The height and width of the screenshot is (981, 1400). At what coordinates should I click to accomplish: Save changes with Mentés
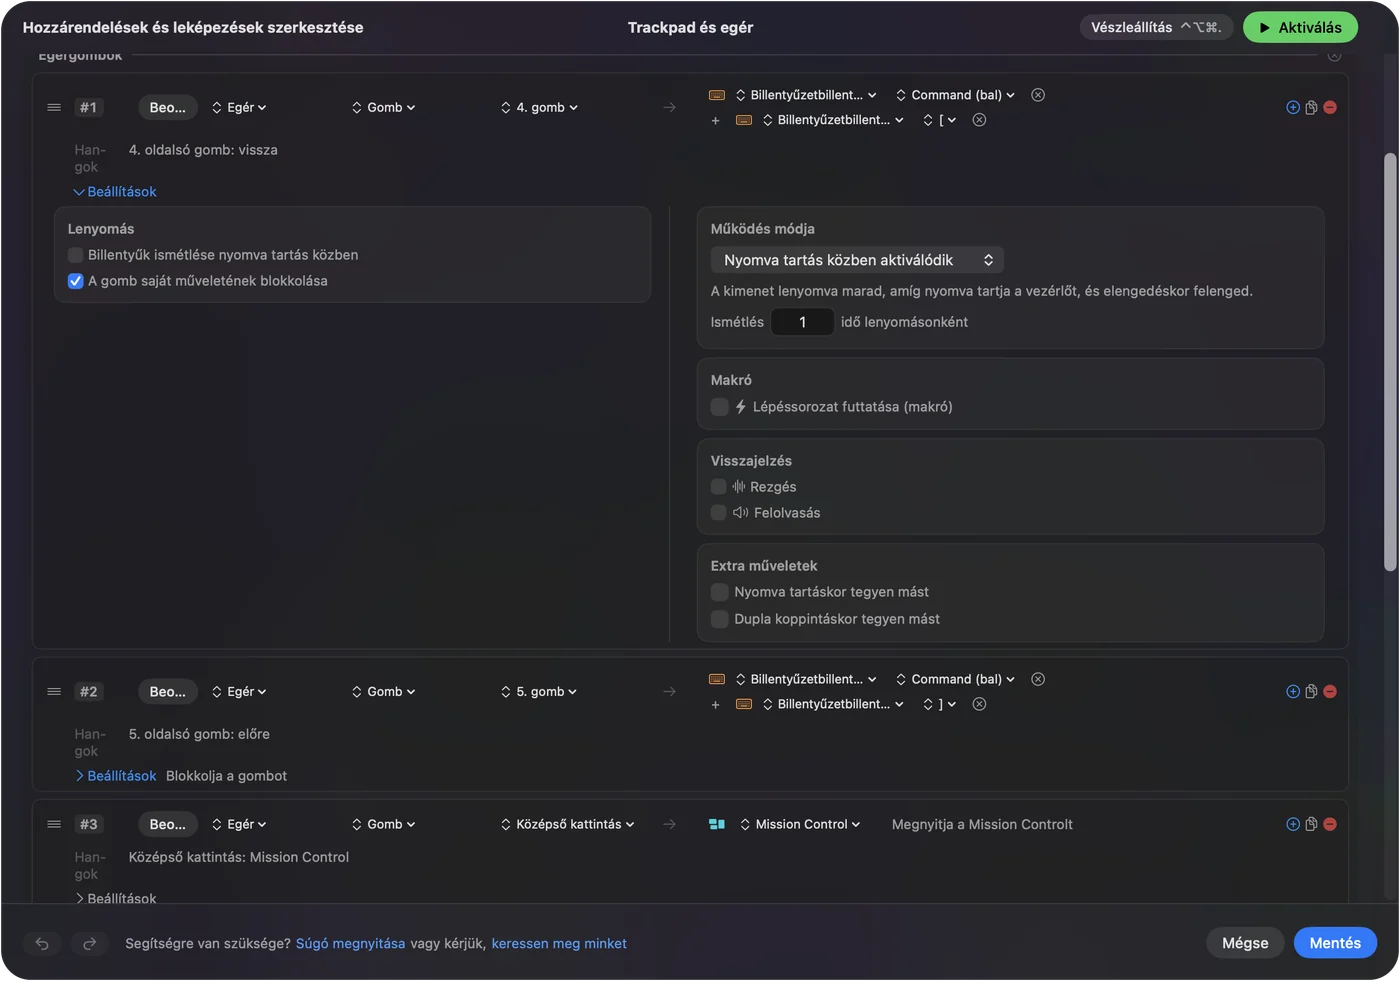coord(1335,943)
